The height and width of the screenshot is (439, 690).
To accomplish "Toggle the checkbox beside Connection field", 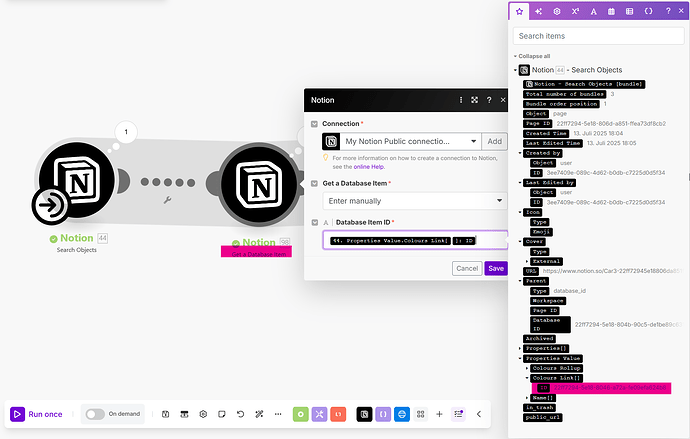I will (314, 124).
